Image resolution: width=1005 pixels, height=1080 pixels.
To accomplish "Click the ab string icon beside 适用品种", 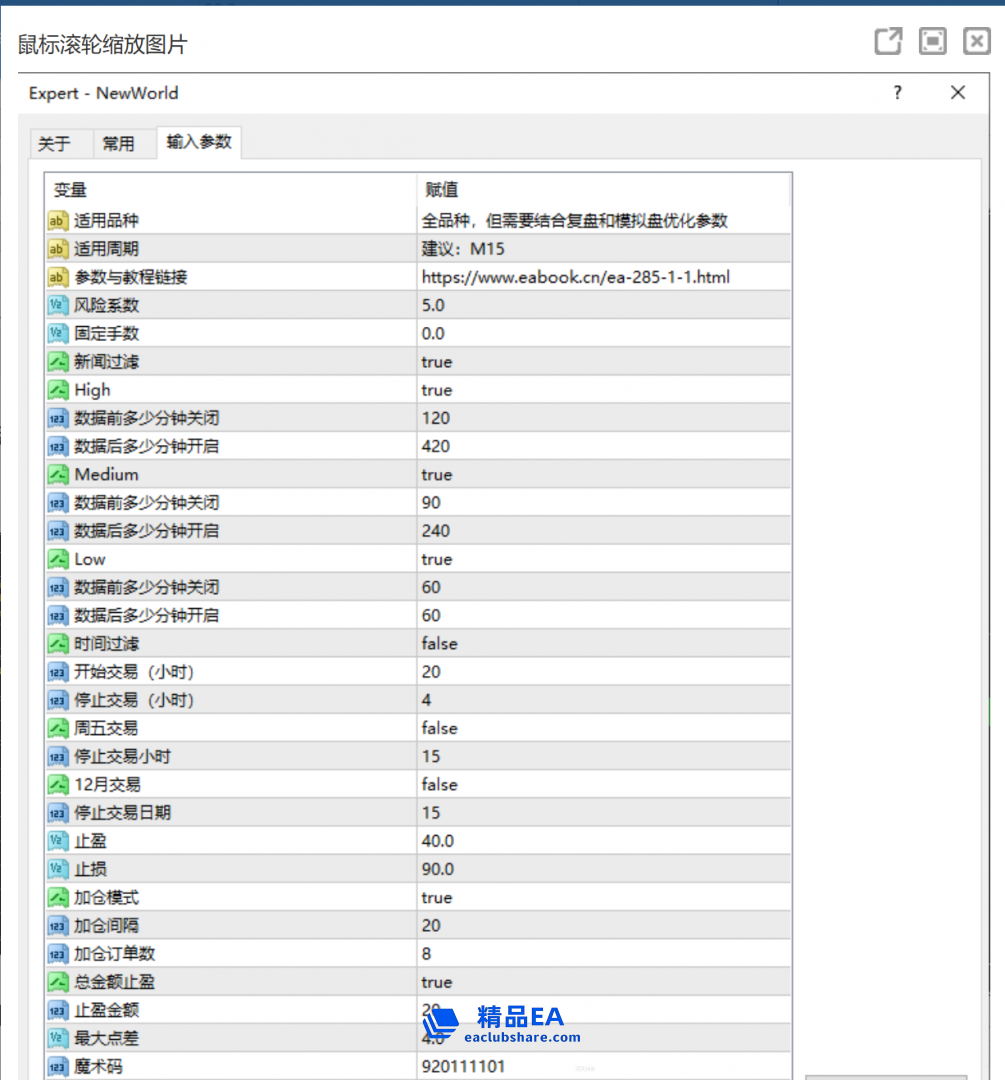I will click(57, 221).
